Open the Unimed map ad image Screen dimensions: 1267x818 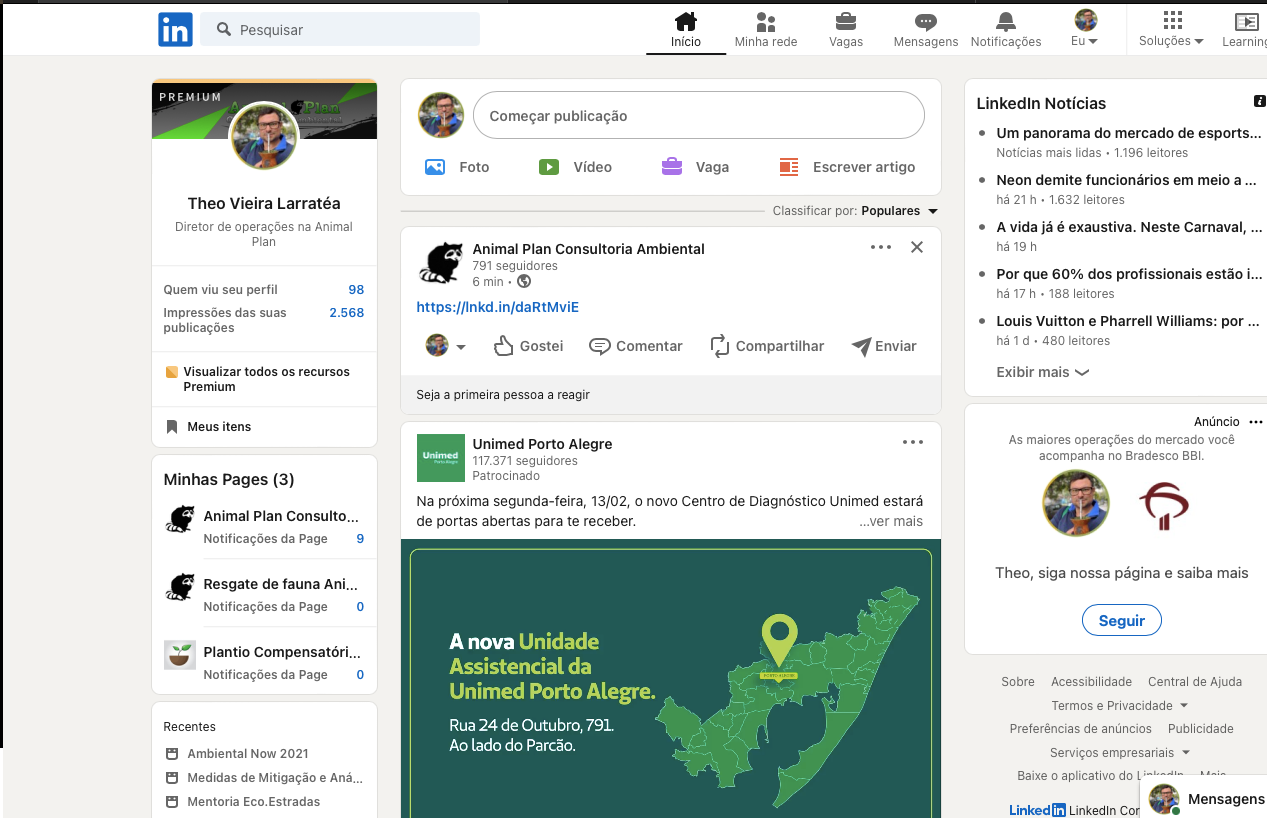pos(671,679)
